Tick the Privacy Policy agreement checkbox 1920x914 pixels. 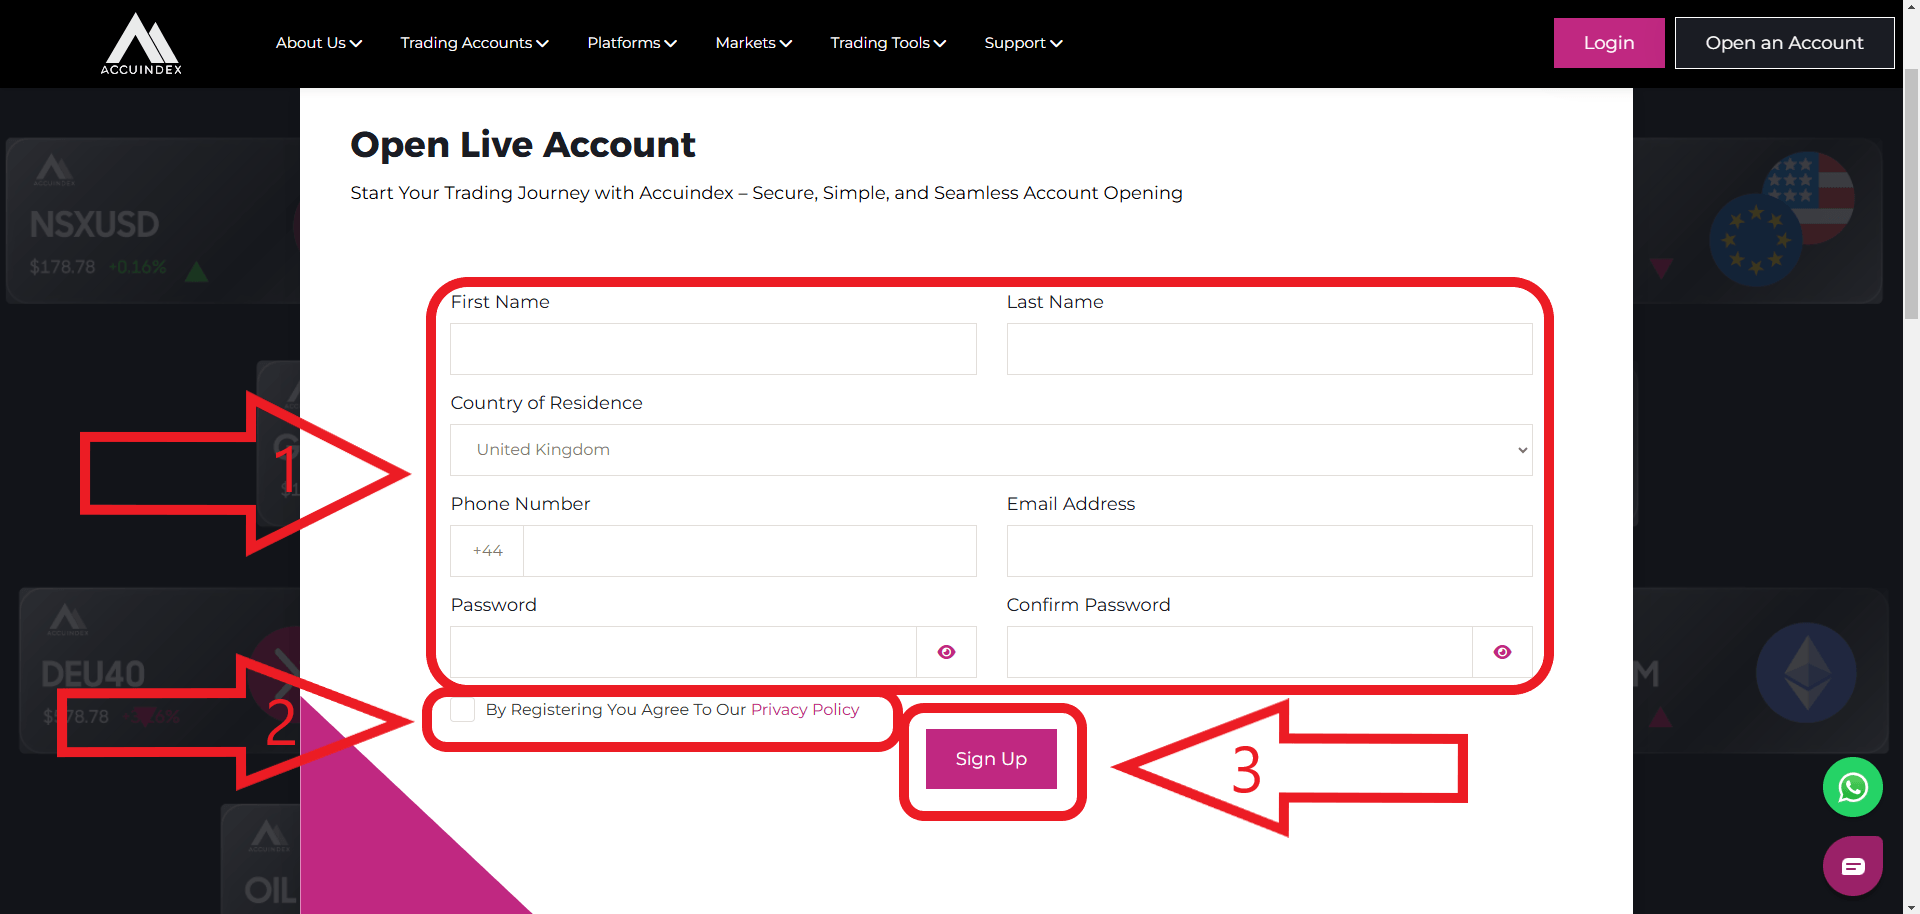pyautogui.click(x=463, y=710)
